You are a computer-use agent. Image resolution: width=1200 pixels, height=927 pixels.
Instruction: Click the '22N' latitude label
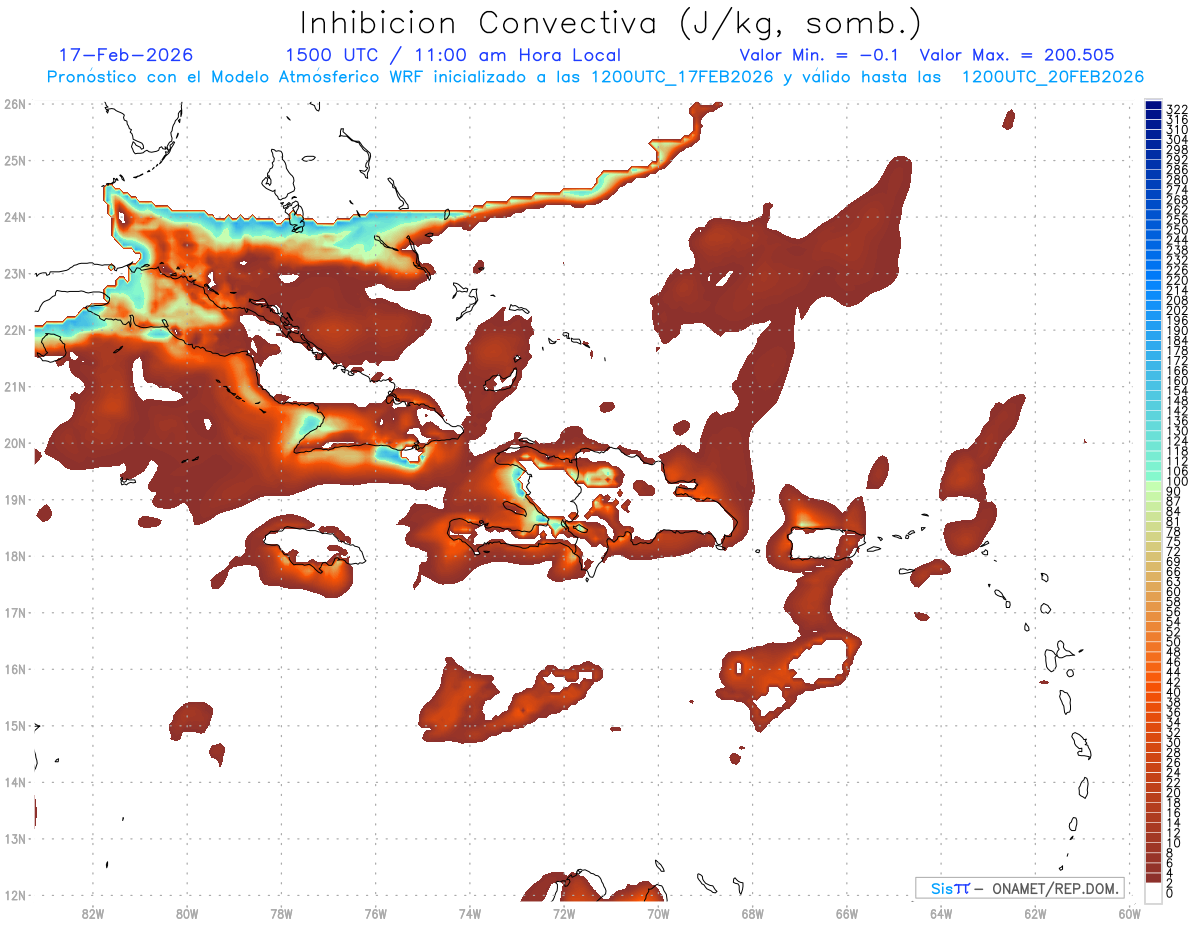click(x=14, y=329)
